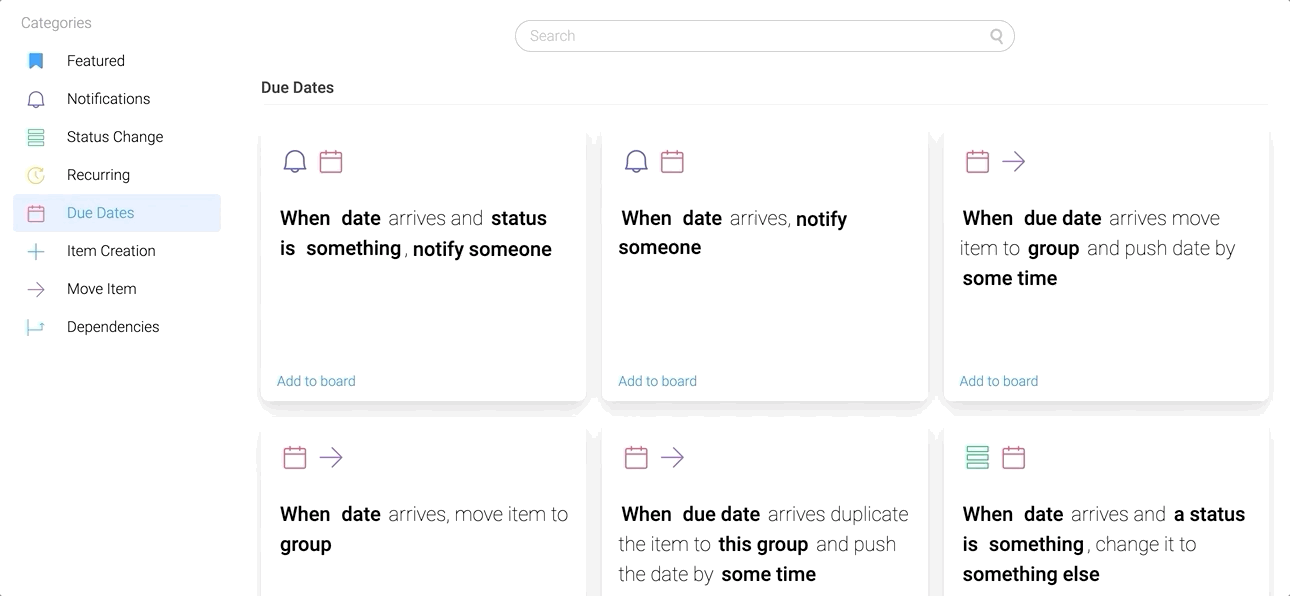Select the Status Change category

click(x=117, y=137)
